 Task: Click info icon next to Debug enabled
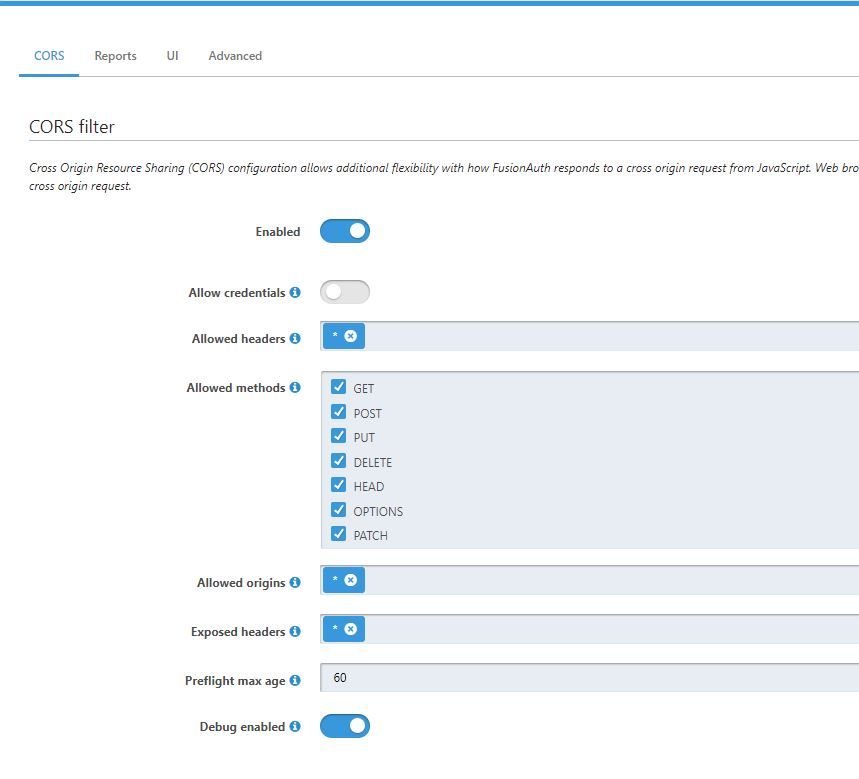click(x=295, y=727)
